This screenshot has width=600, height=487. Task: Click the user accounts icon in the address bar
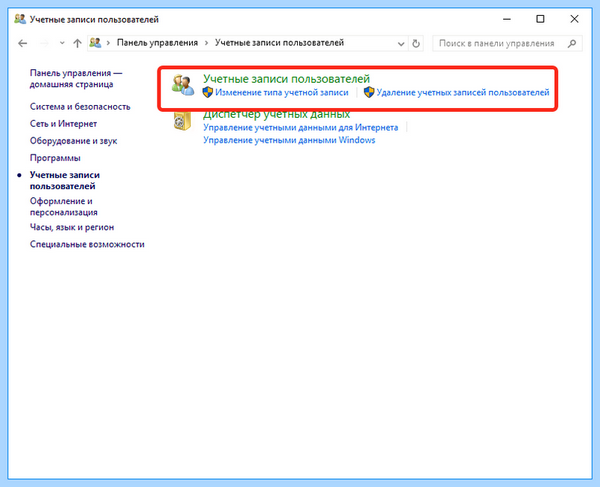click(x=95, y=43)
